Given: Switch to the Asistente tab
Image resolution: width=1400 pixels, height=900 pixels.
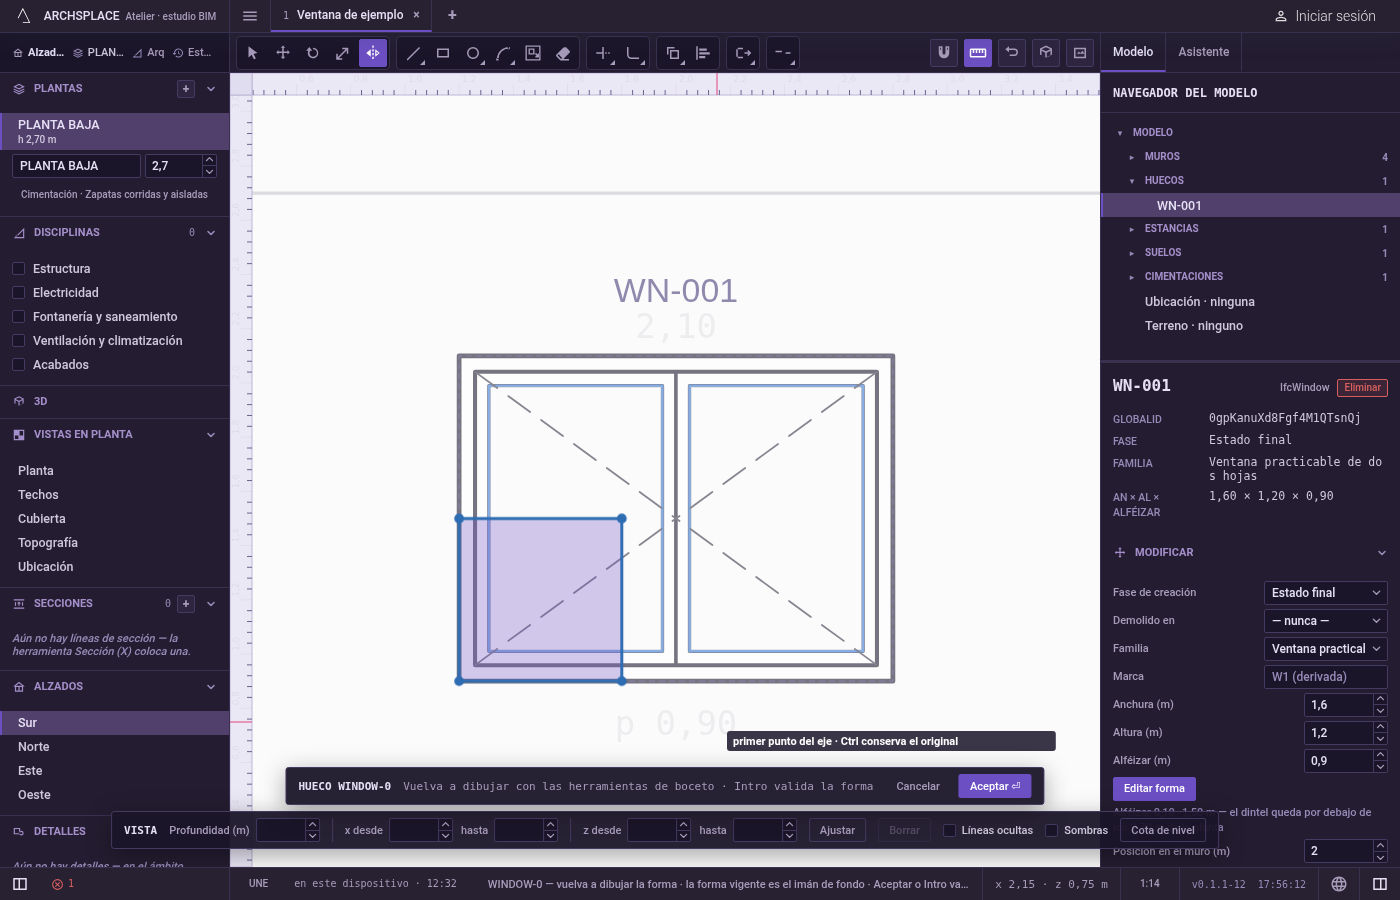Looking at the screenshot, I should tap(1204, 52).
